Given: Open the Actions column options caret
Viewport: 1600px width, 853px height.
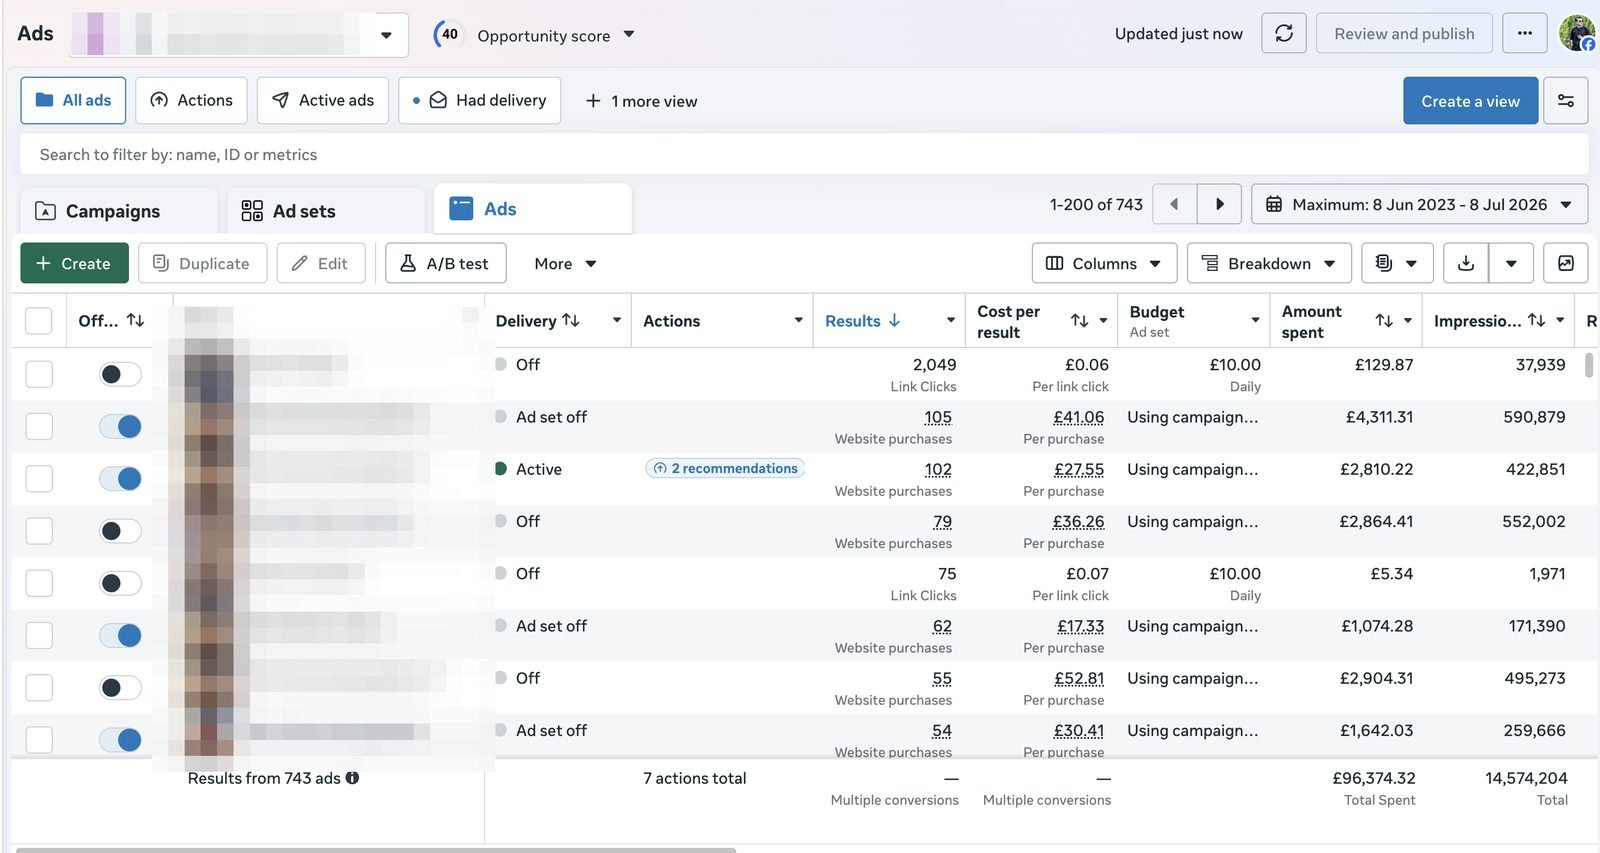Looking at the screenshot, I should tap(798, 320).
